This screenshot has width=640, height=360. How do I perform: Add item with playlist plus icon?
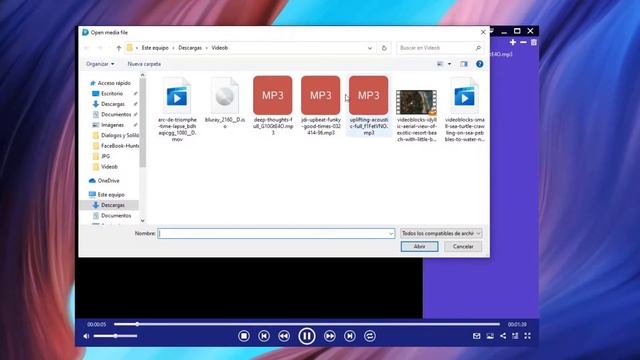pyautogui.click(x=513, y=42)
